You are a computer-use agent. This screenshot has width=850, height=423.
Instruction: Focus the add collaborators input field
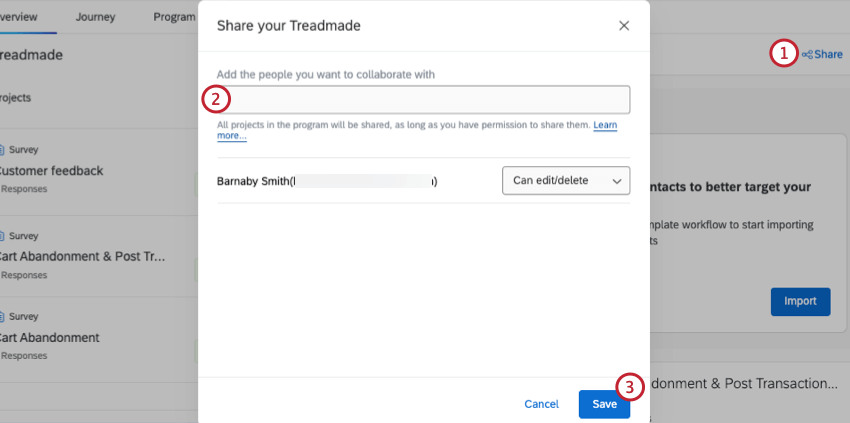pos(423,100)
